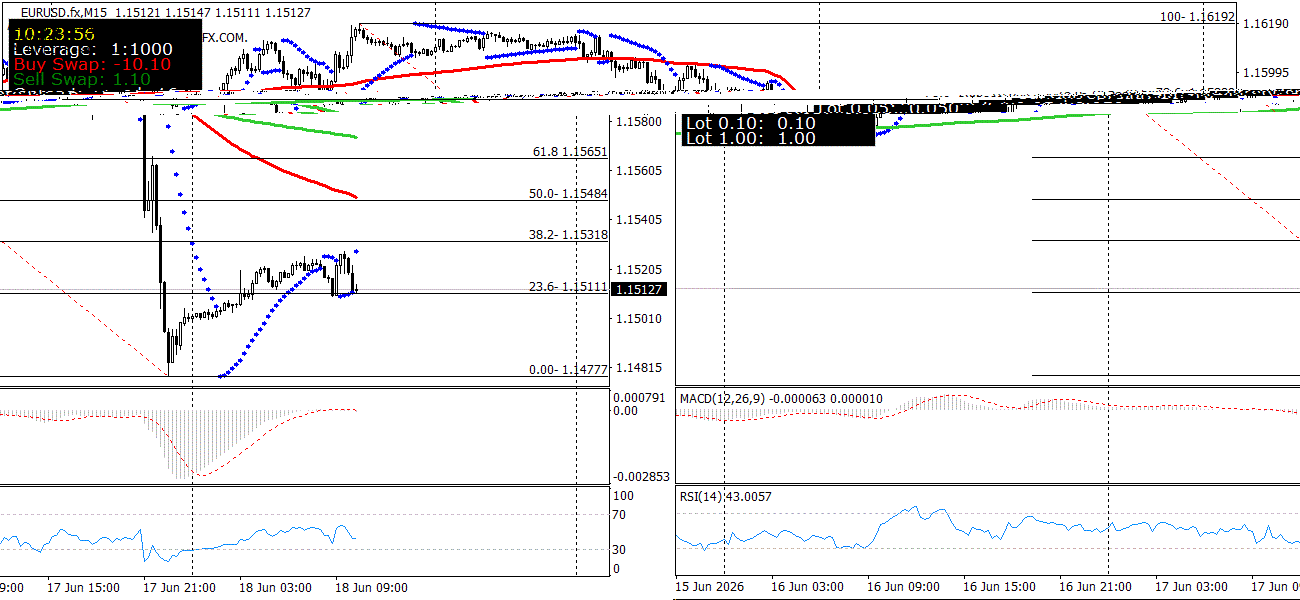The image size is (1300, 600).
Task: Click time axis label 15 Jun 2026
Action: point(710,586)
